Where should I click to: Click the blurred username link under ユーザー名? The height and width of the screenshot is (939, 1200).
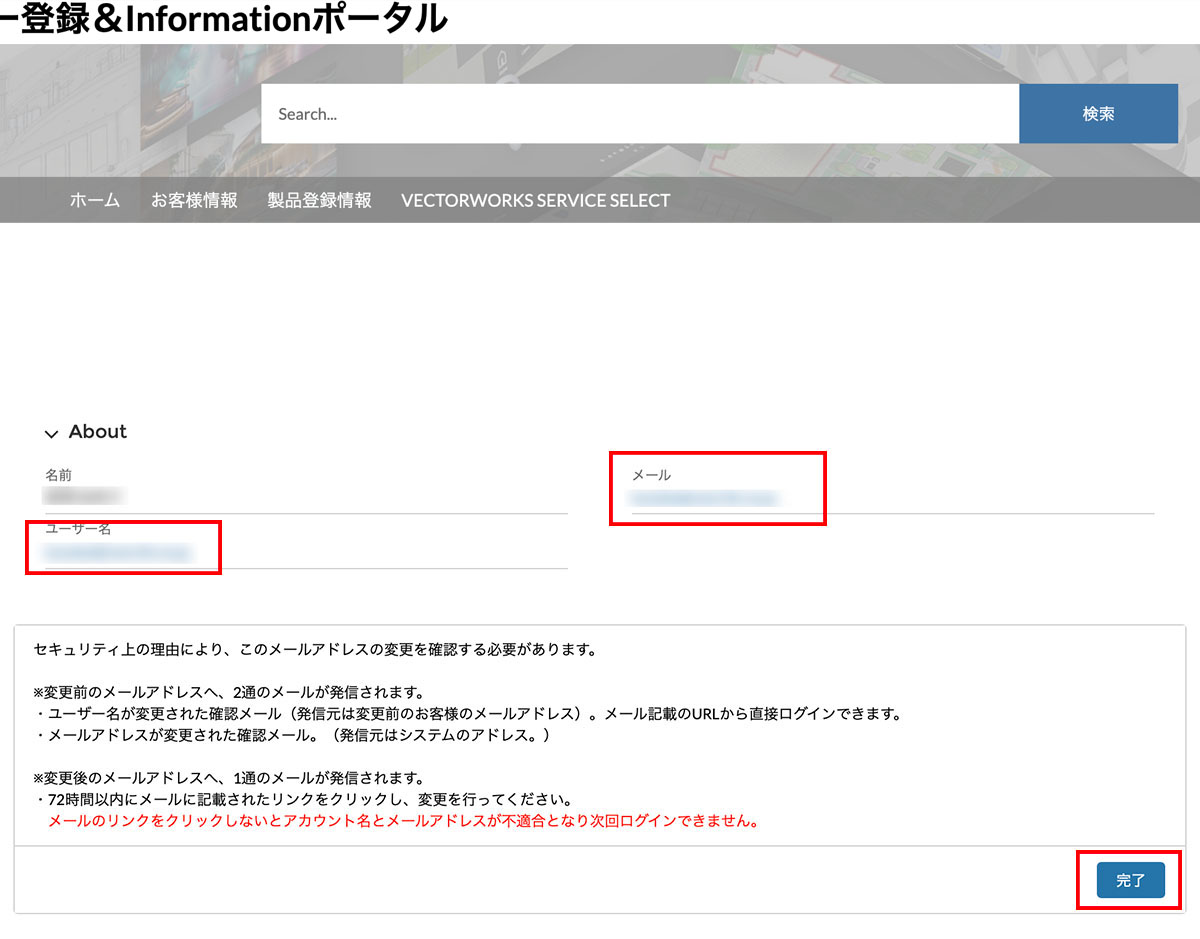(117, 552)
